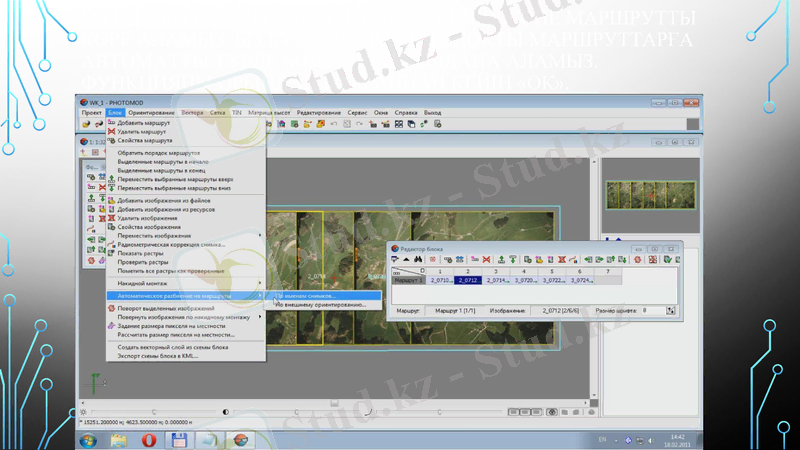Expand Автоматическое разбиение на маршруты submenu
The width and height of the screenshot is (800, 450).
point(174,296)
